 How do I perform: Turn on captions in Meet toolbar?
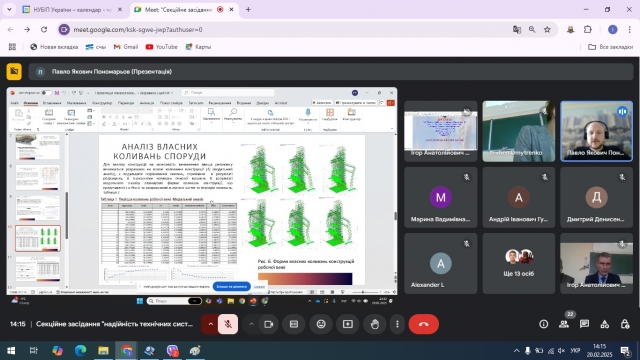294,324
